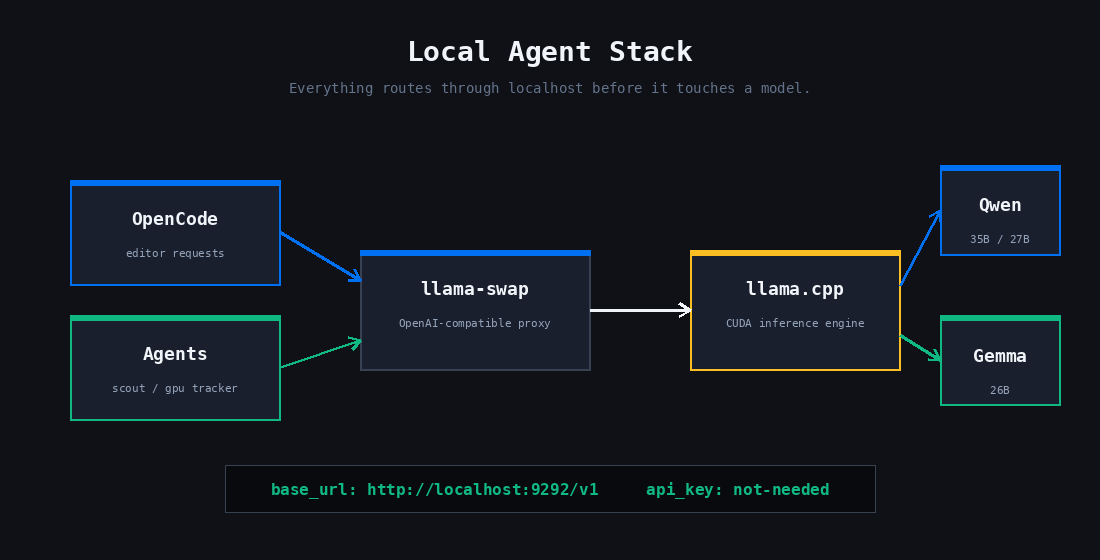Click the '35B / 27B' size label
This screenshot has height=560, width=1100.
point(1000,239)
